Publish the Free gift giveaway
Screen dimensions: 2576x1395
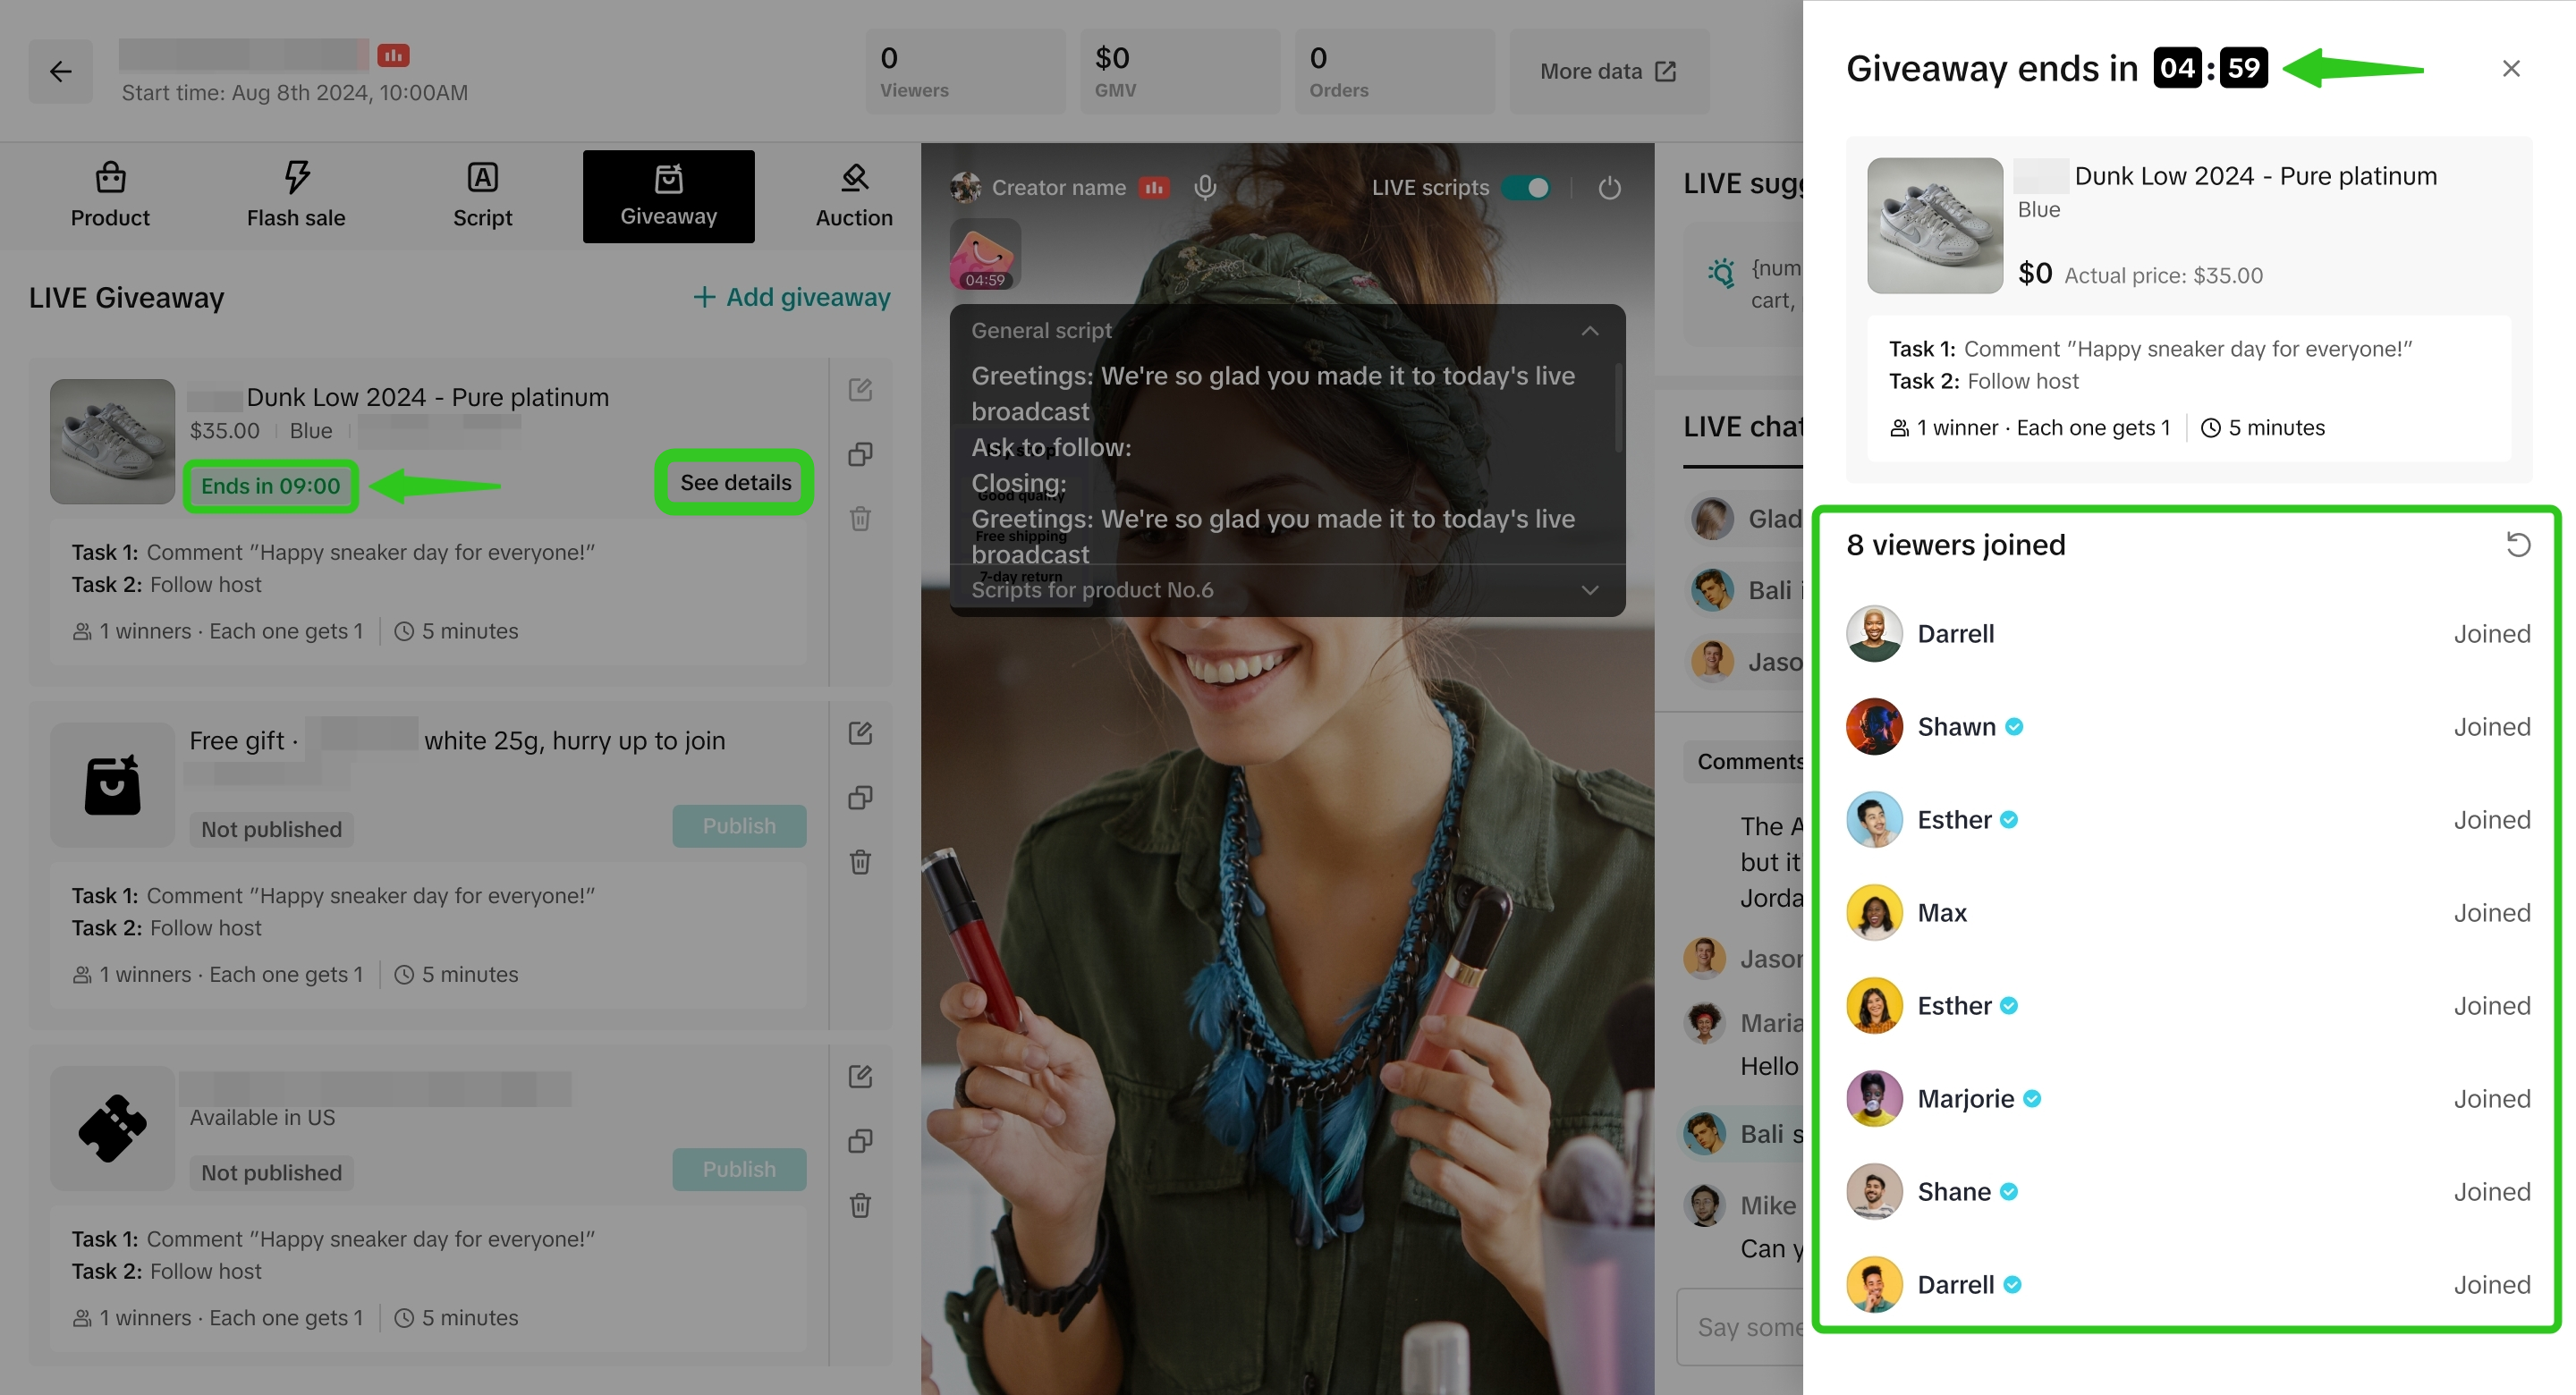(738, 826)
